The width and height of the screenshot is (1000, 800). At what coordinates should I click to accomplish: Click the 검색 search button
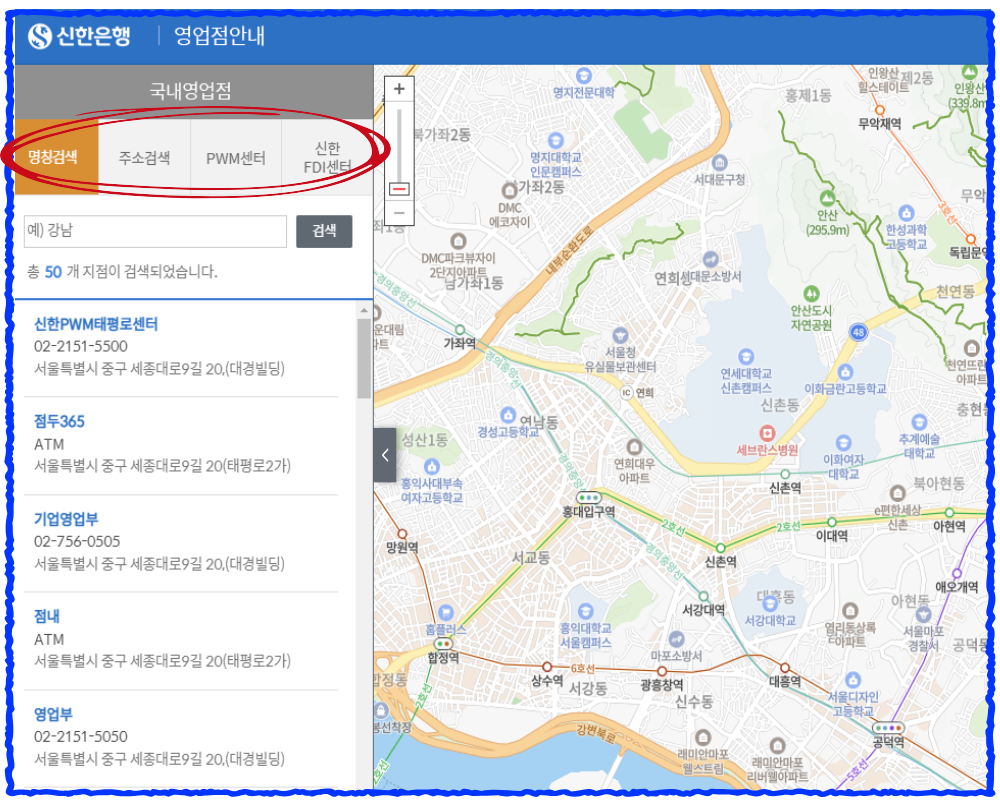coord(324,231)
